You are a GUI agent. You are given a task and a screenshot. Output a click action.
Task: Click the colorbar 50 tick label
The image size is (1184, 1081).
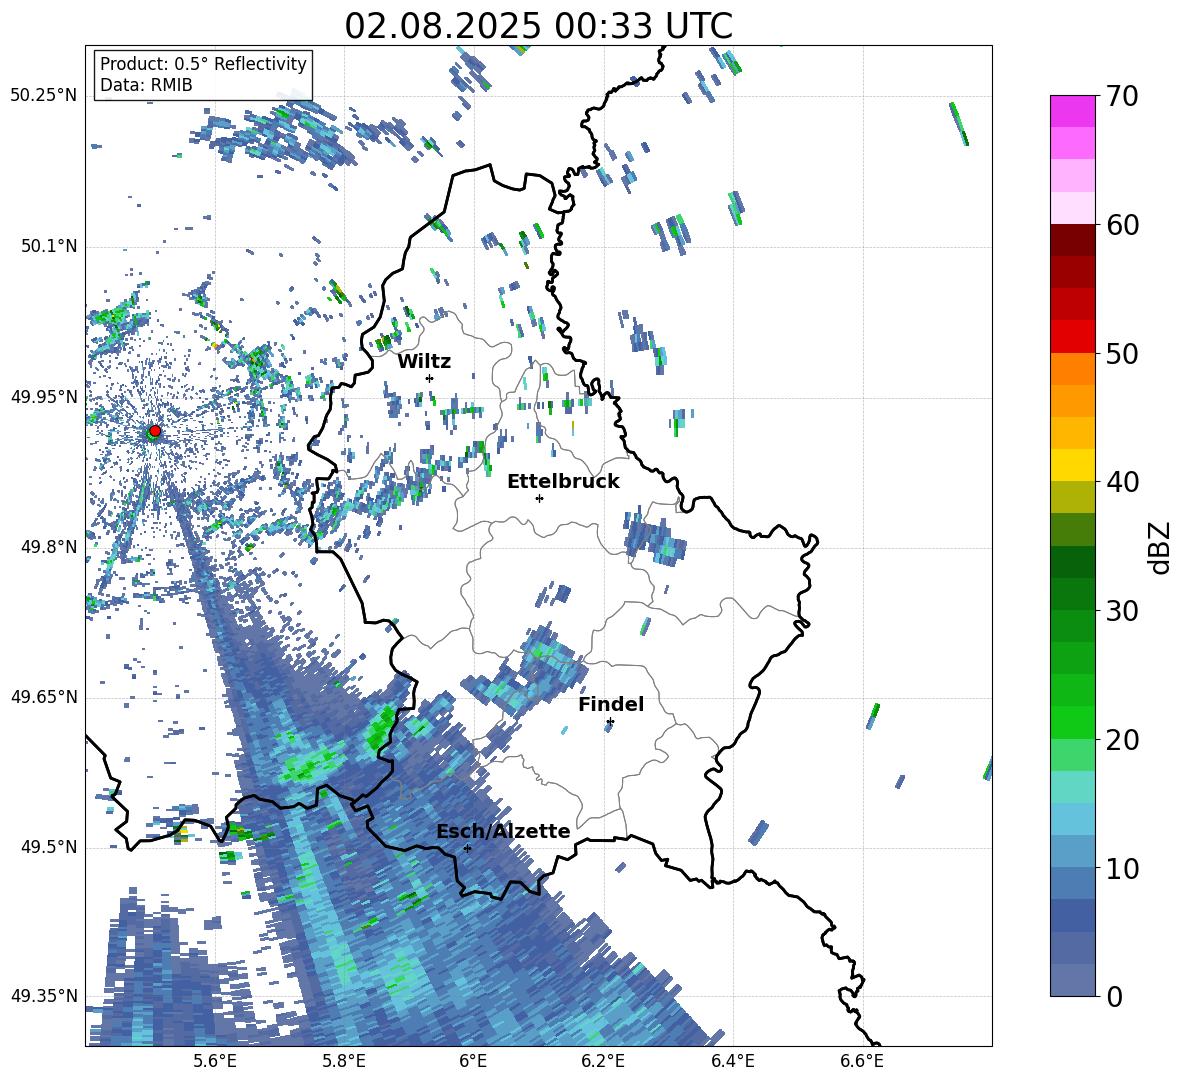pos(1121,353)
